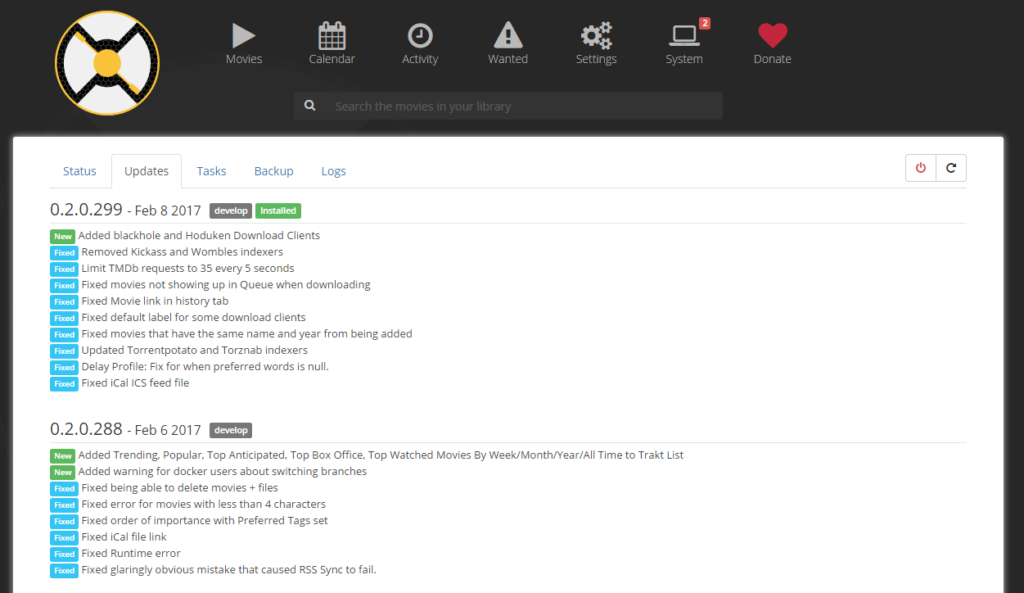
Task: Switch to the Backup tab
Action: click(274, 171)
